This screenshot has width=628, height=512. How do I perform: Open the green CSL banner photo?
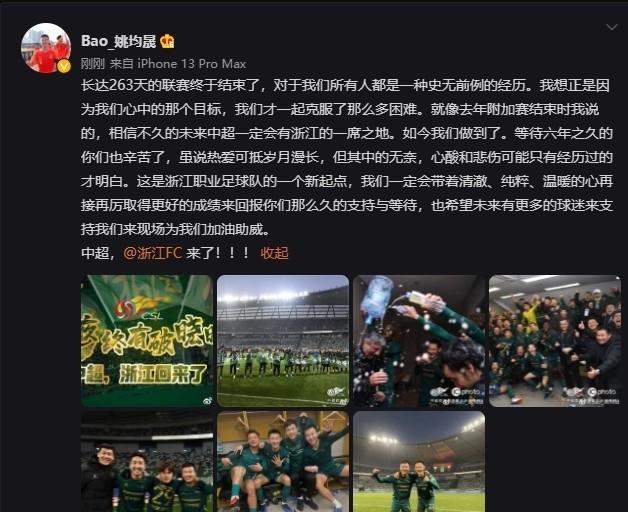coord(147,341)
